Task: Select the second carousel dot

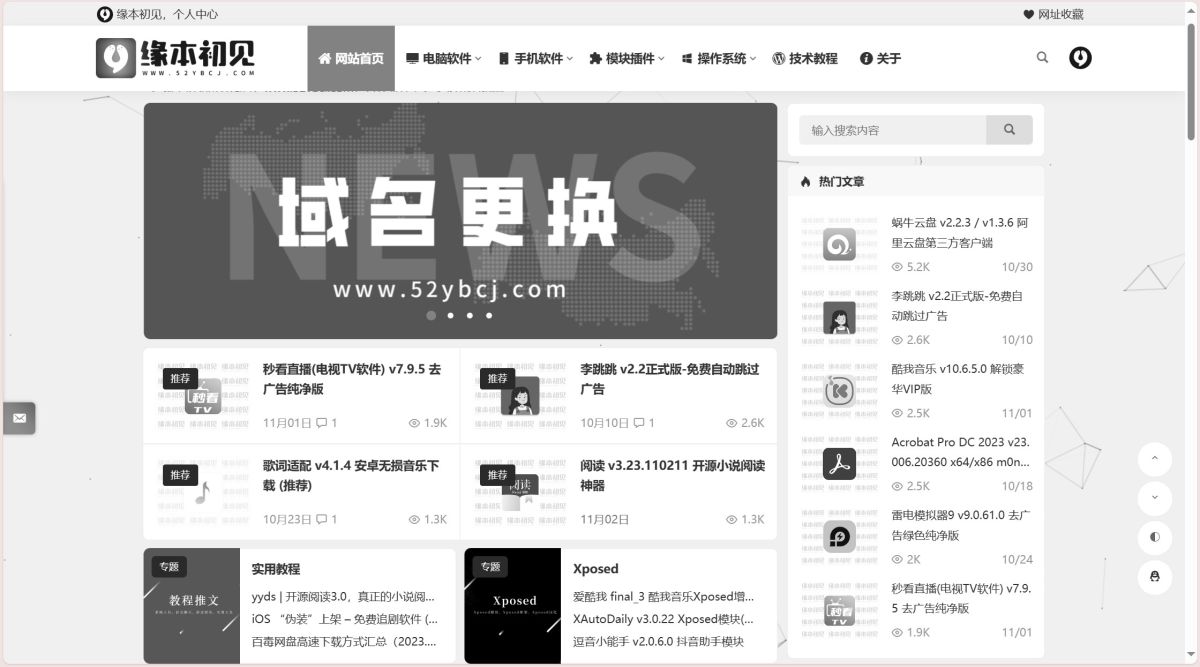Action: coord(450,315)
